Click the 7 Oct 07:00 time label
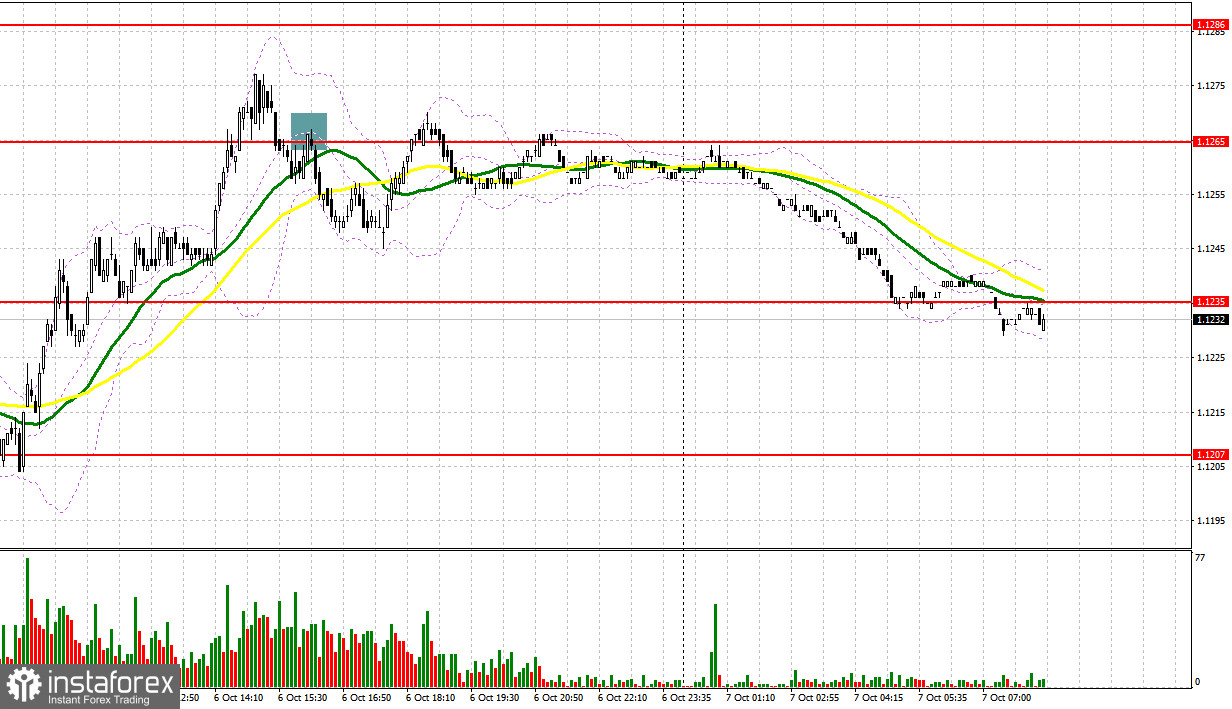Screen dimensions: 1232x709 1007,697
